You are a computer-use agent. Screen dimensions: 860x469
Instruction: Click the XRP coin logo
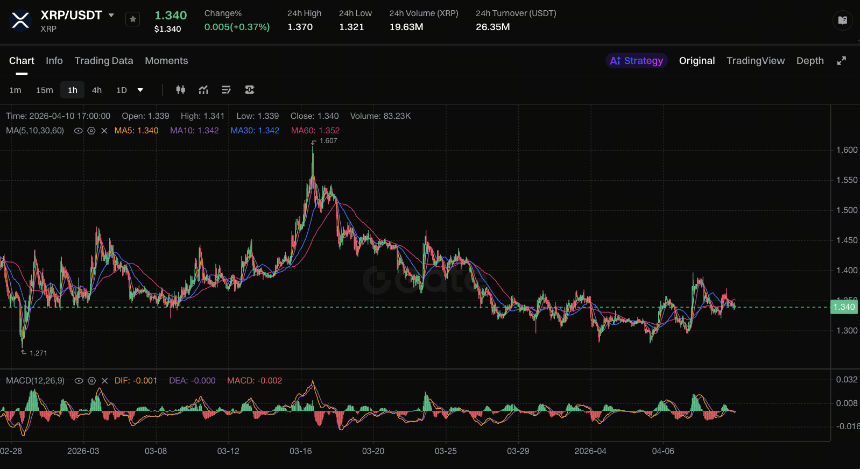[x=20, y=20]
